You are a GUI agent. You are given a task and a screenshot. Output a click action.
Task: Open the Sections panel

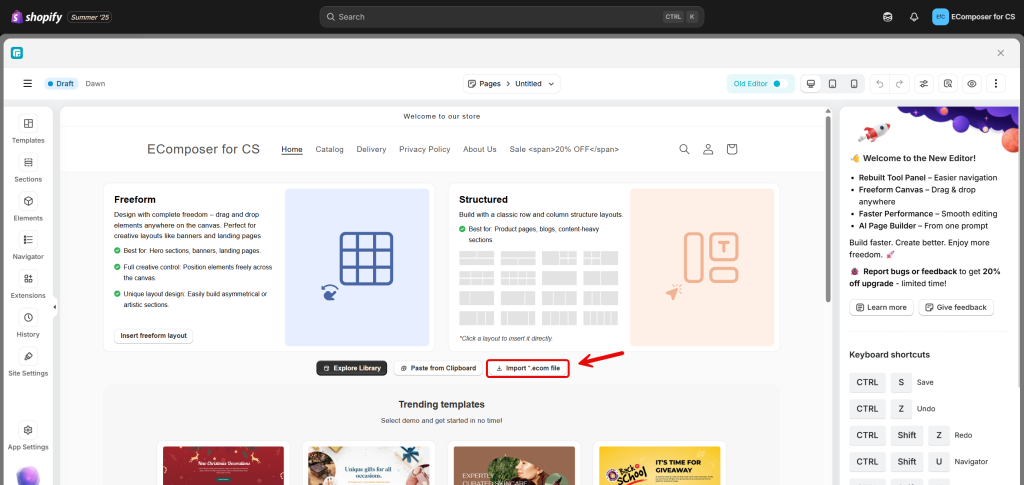(28, 168)
